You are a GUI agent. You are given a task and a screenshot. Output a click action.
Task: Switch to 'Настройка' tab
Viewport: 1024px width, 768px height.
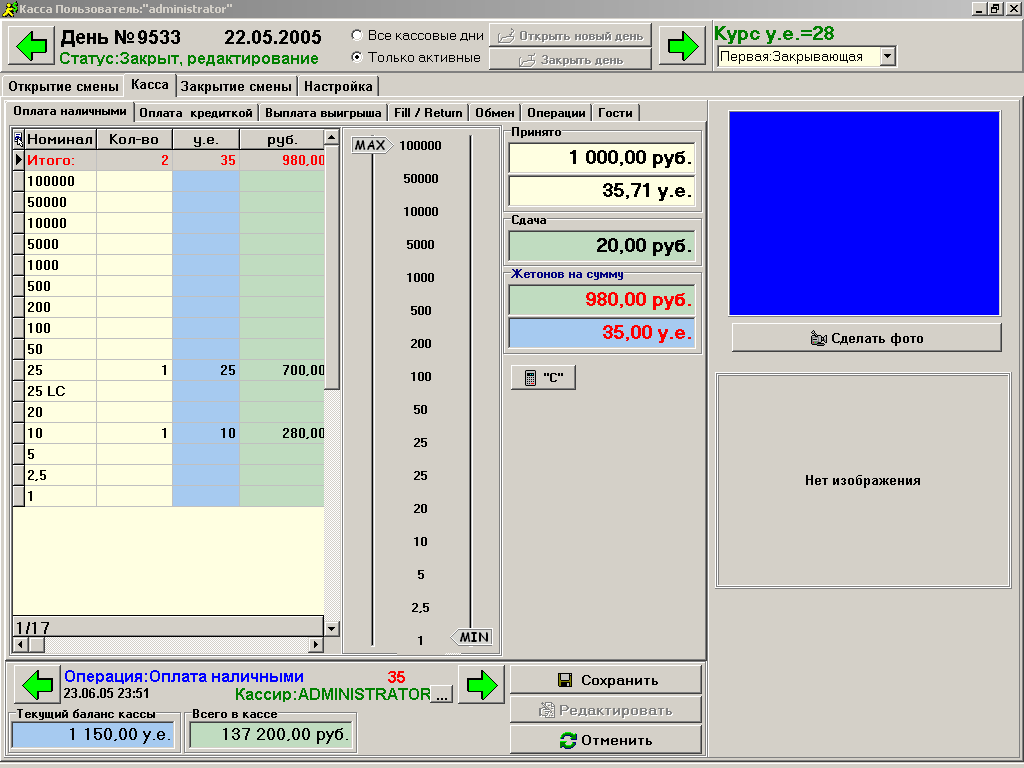click(338, 86)
